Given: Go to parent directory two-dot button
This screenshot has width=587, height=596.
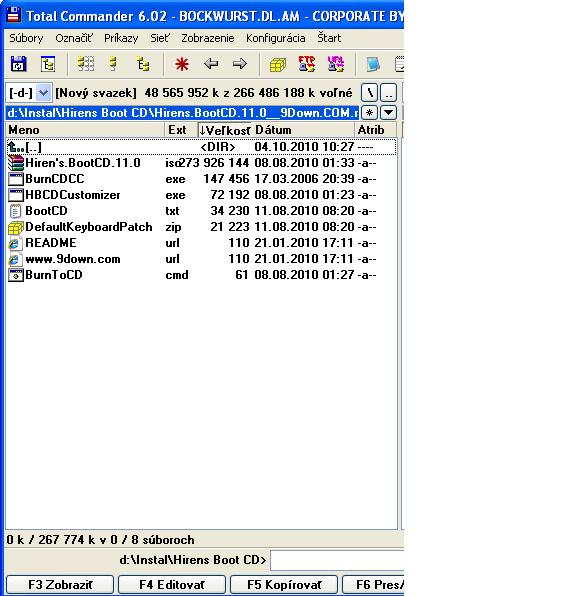Looking at the screenshot, I should [389, 93].
